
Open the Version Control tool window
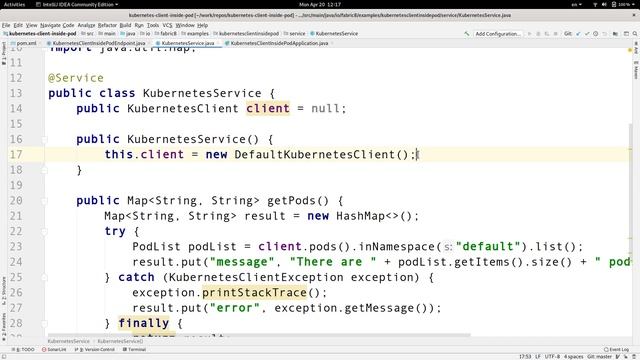point(95,349)
